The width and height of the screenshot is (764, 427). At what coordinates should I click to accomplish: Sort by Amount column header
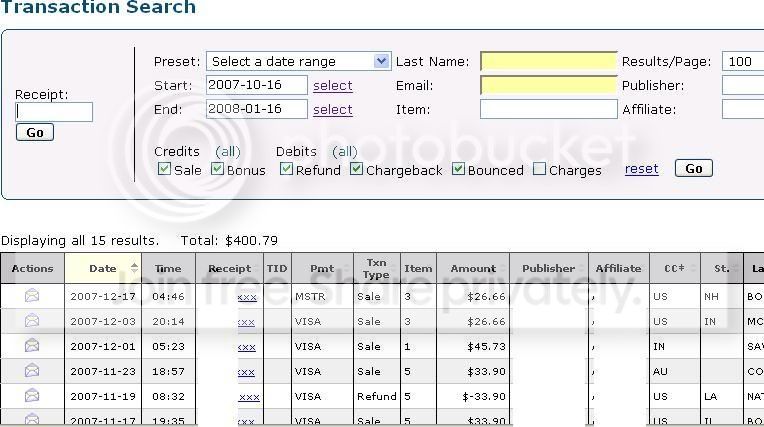point(473,268)
